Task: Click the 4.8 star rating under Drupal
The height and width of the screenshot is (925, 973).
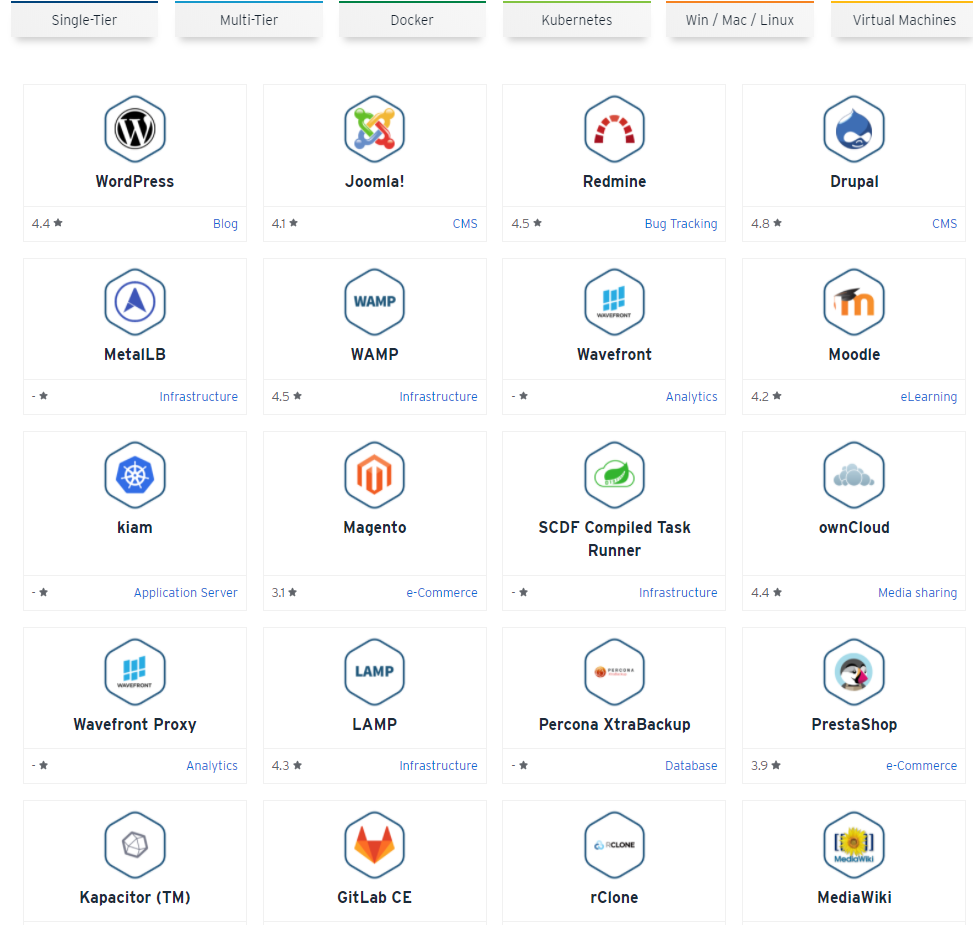Action: [x=766, y=223]
